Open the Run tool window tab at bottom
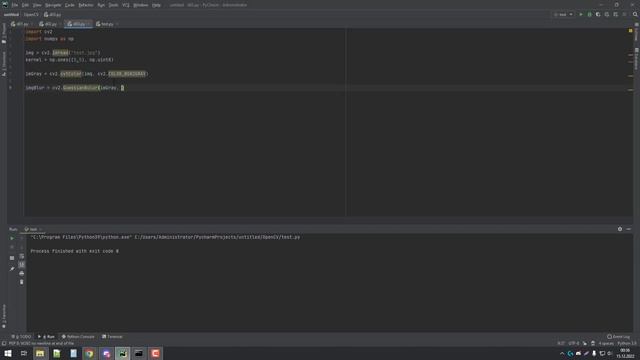Image resolution: width=640 pixels, height=360 pixels. pos(46,337)
